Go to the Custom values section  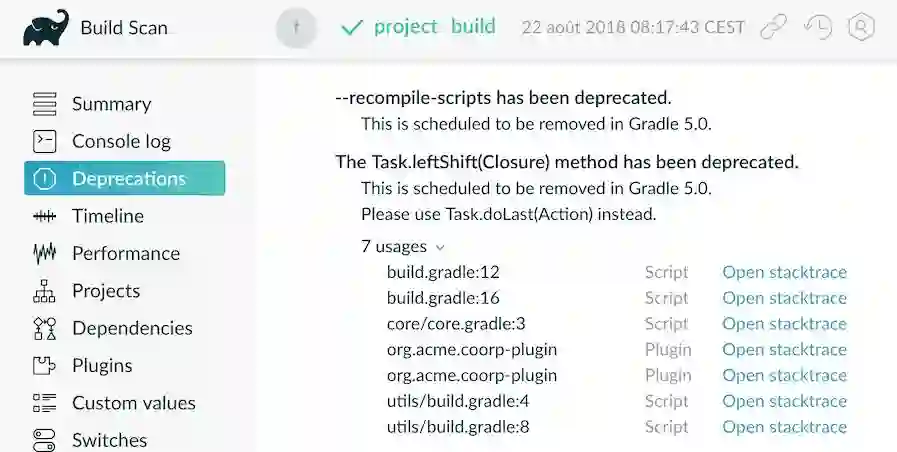pyautogui.click(x=133, y=403)
